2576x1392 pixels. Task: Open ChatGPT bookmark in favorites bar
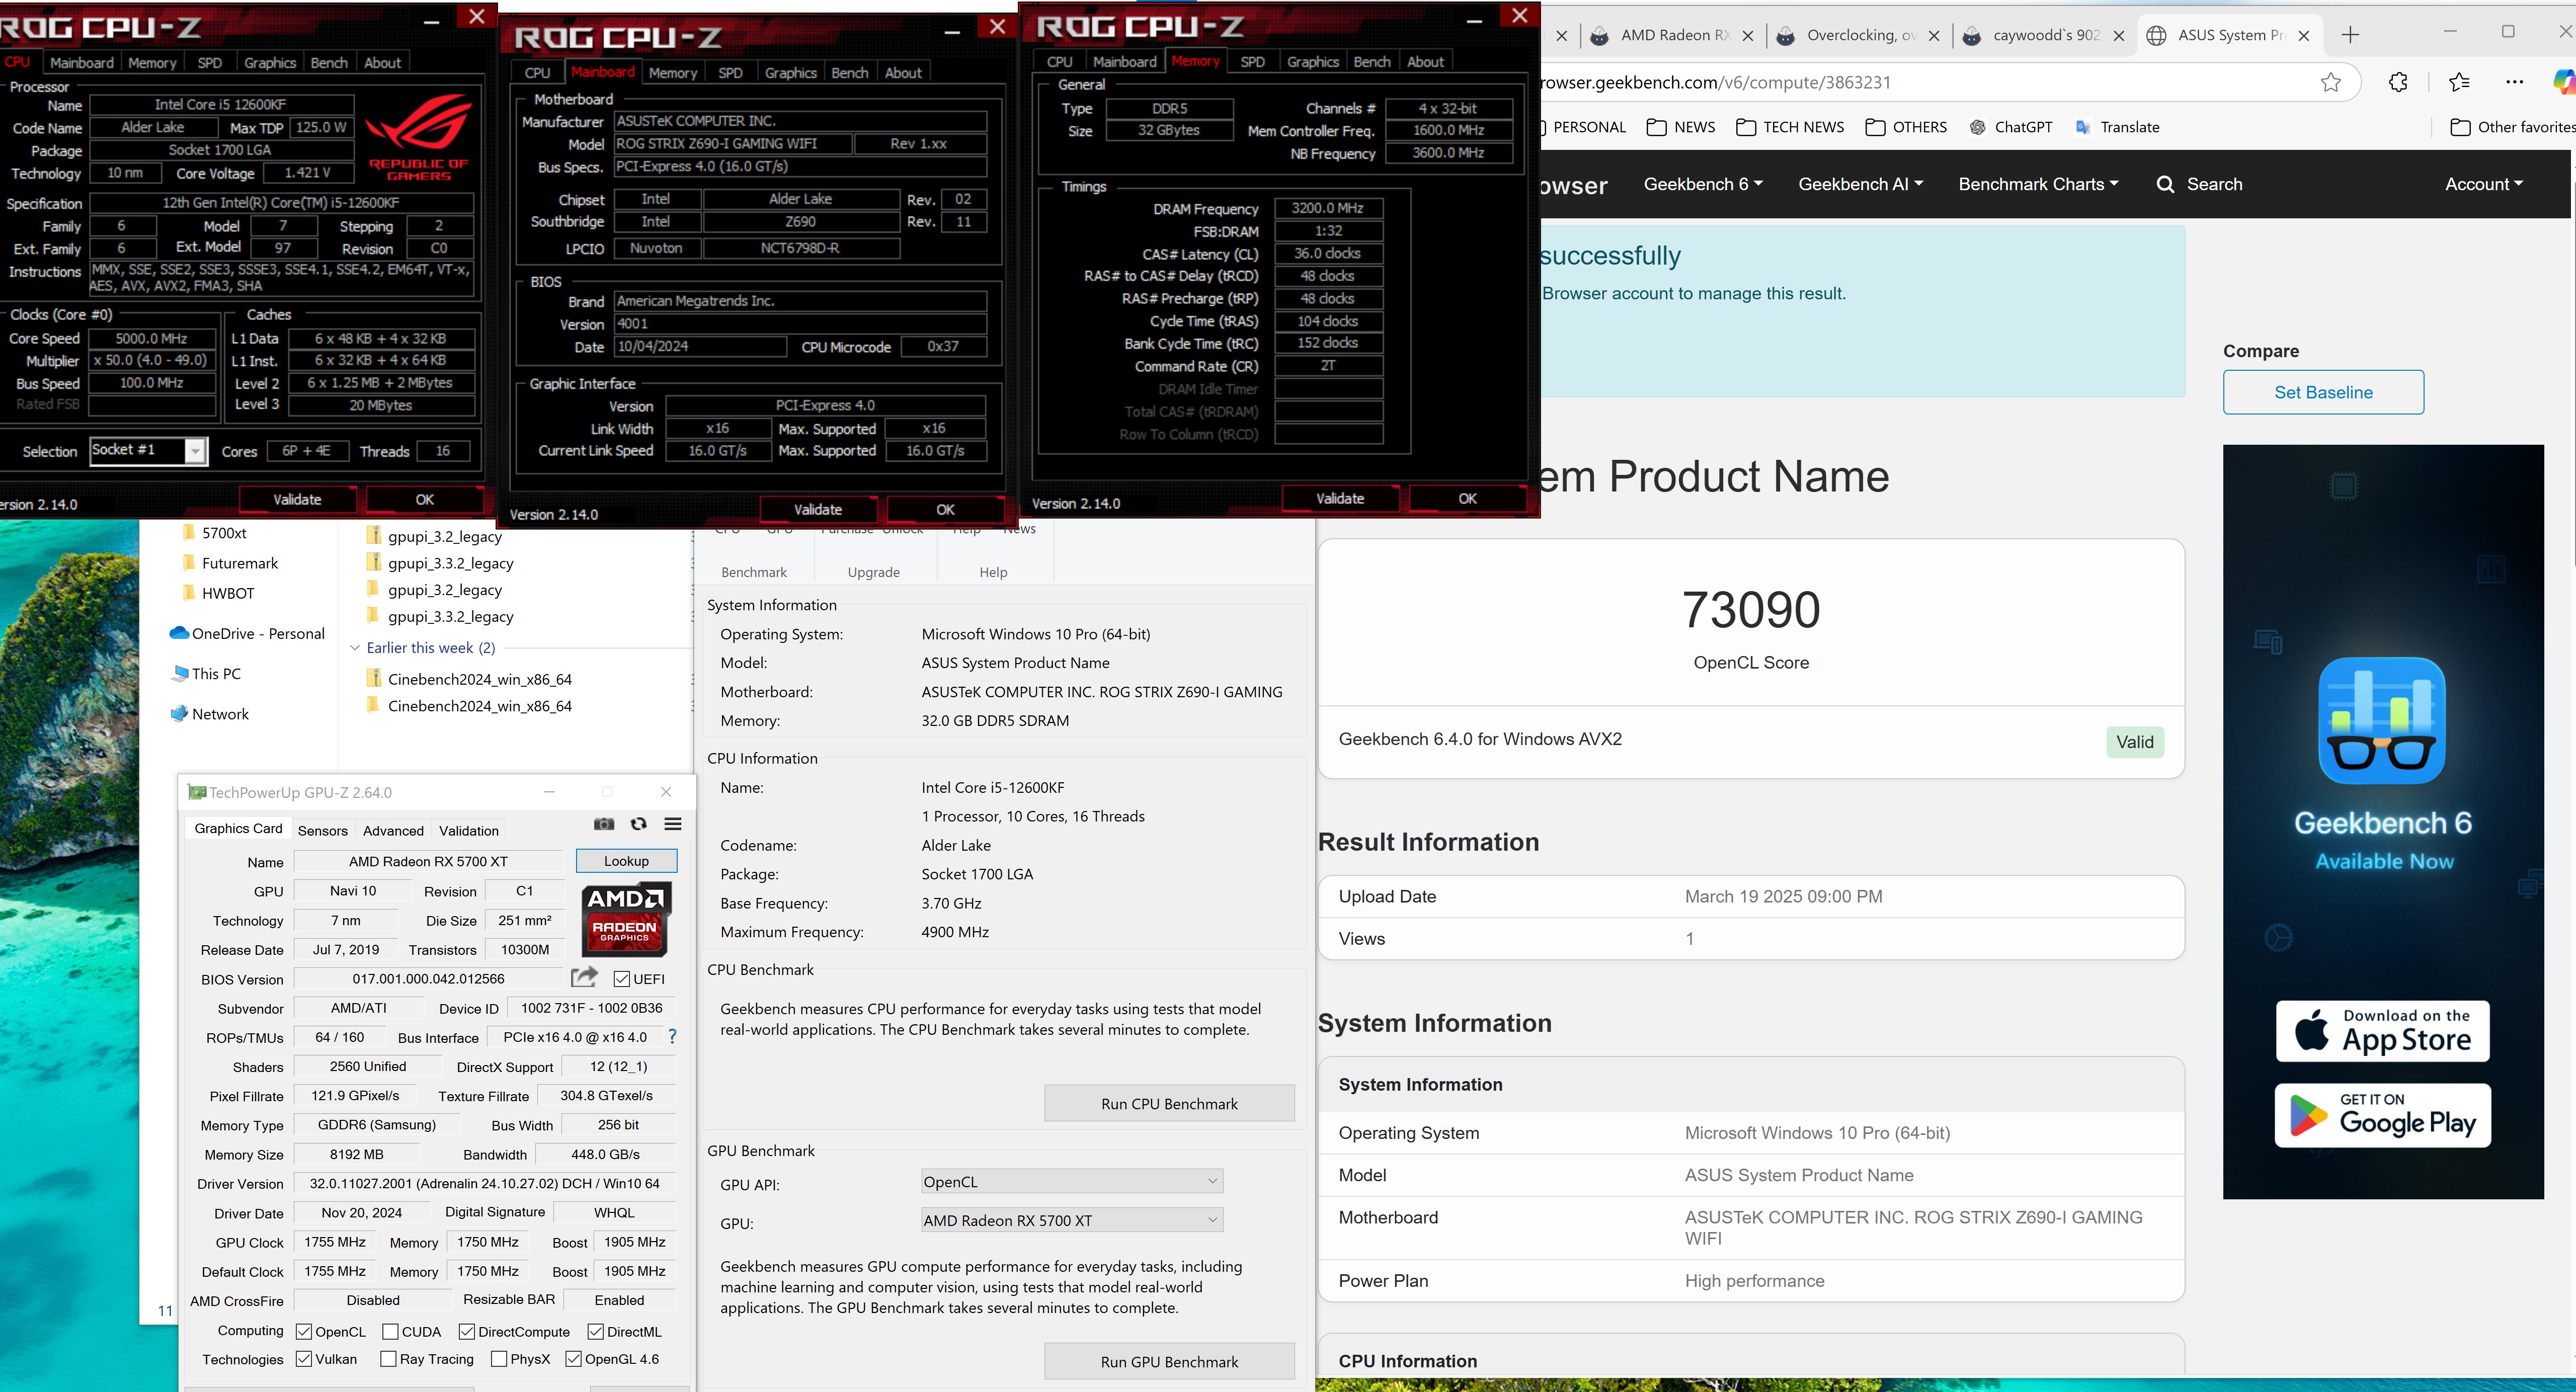[2011, 128]
